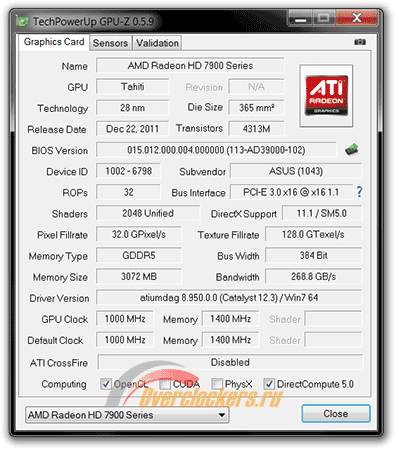
Task: Click the Close button
Action: click(336, 414)
